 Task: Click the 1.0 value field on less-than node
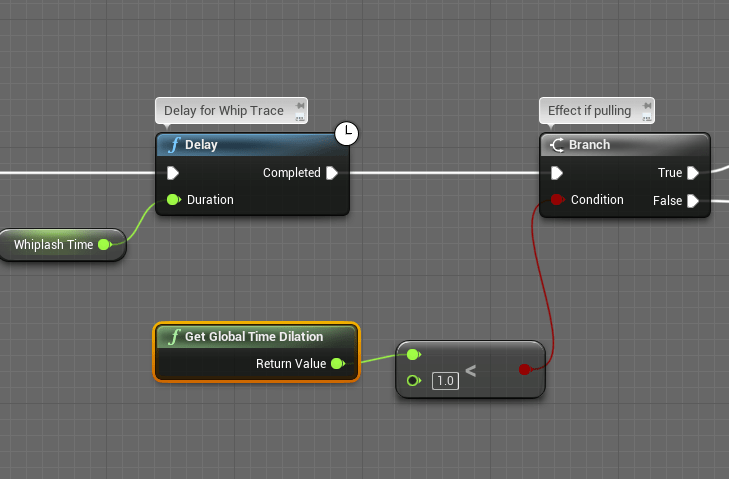pos(445,380)
